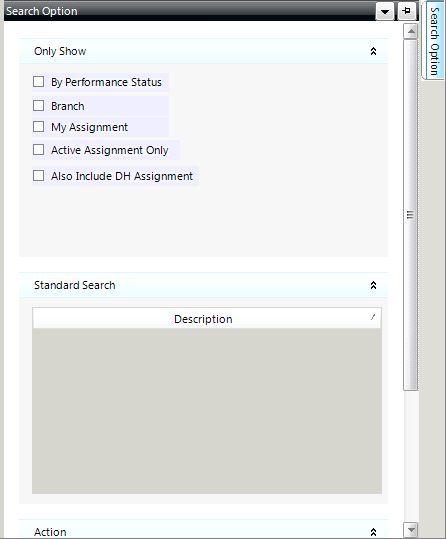This screenshot has height=539, width=446.
Task: Click the scrollbar up arrow
Action: tap(411, 32)
